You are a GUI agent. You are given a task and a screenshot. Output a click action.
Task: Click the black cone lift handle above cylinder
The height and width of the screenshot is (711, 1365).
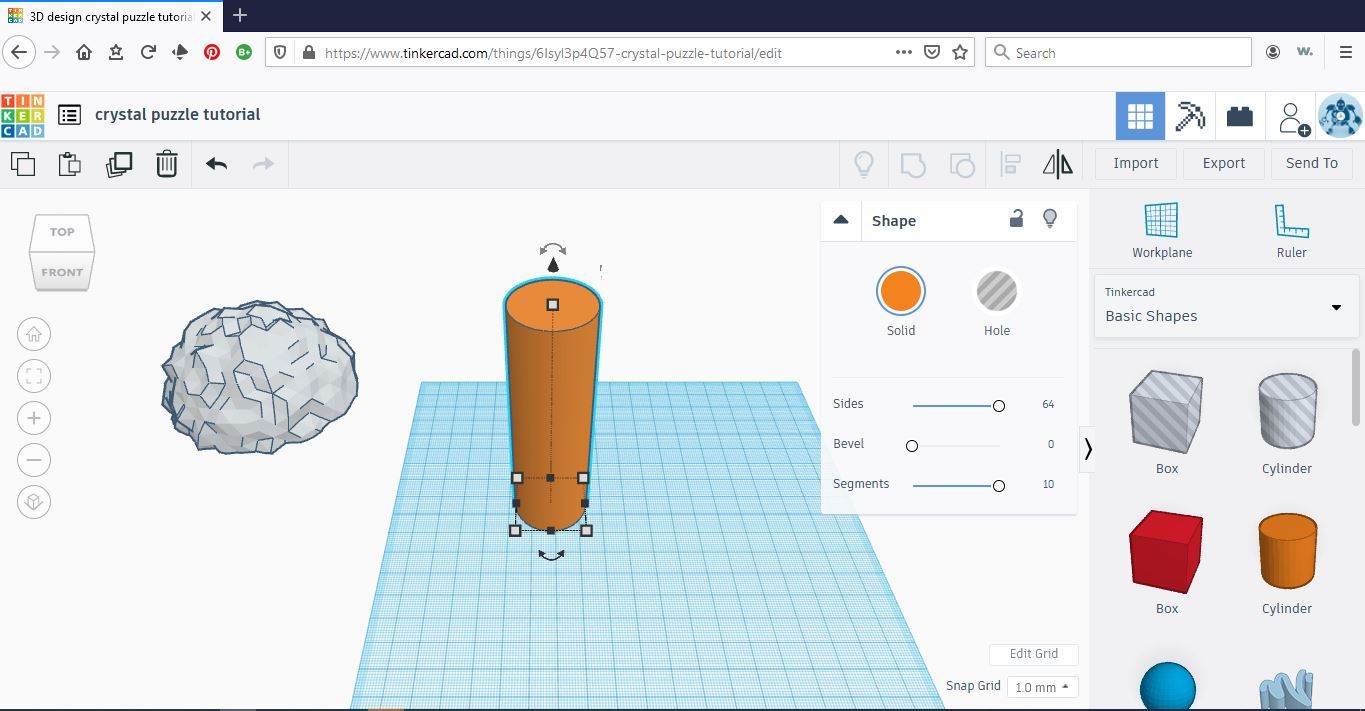553,265
